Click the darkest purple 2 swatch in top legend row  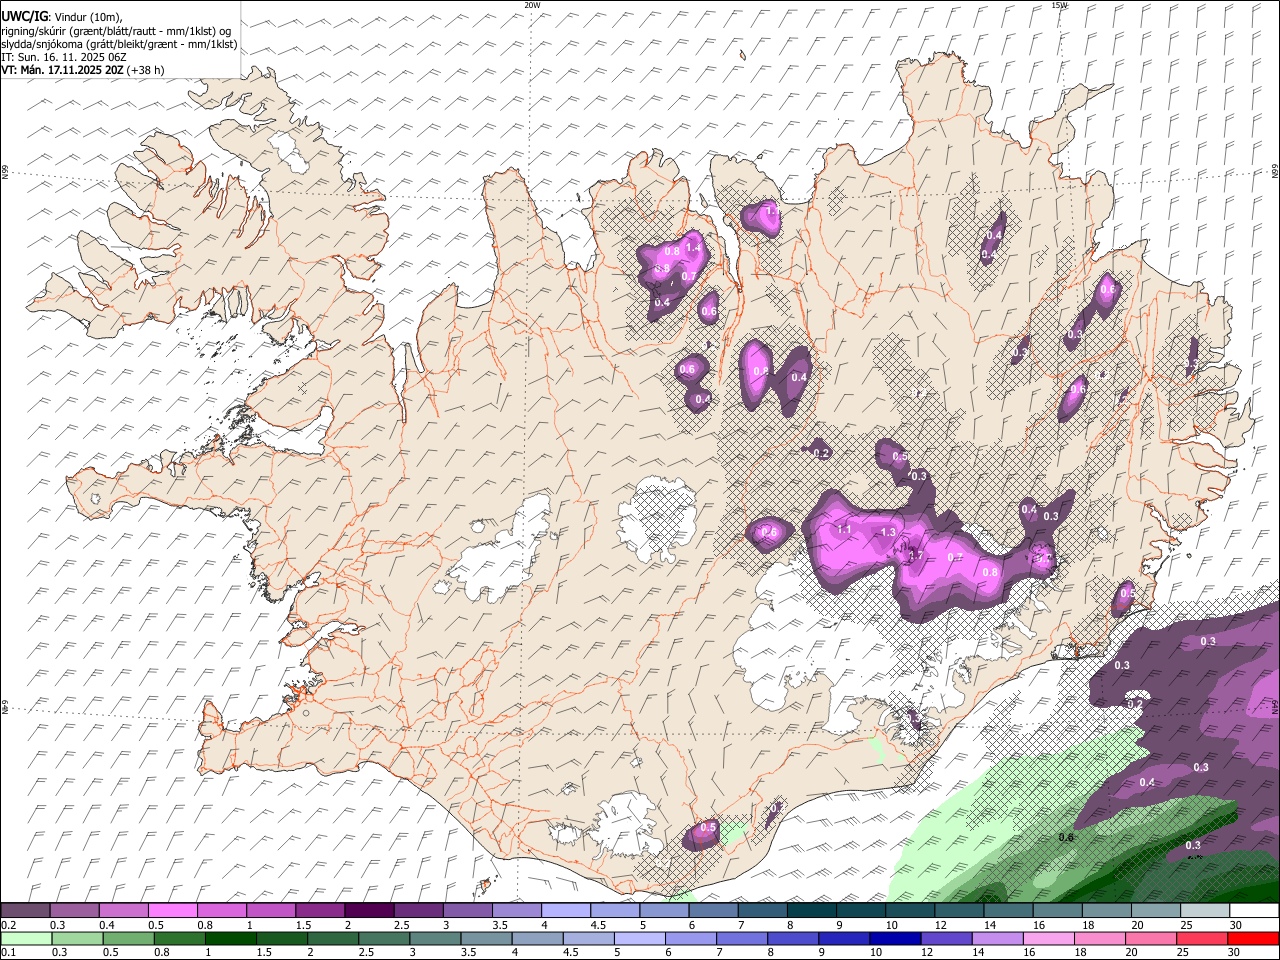(x=368, y=911)
